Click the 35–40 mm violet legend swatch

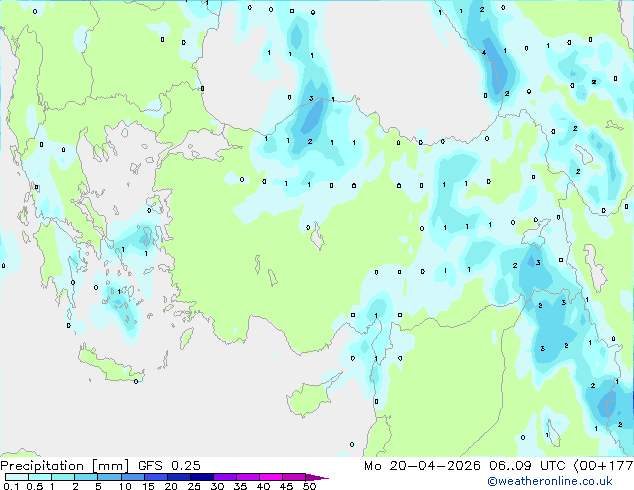tap(248, 477)
